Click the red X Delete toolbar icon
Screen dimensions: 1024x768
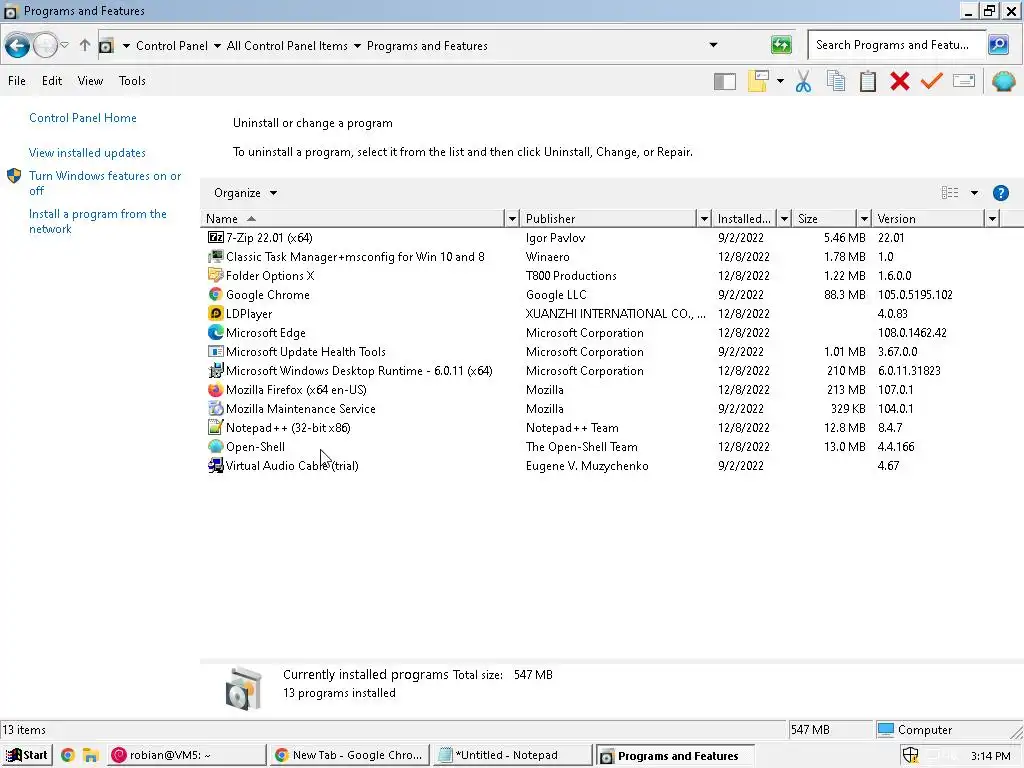tap(900, 82)
